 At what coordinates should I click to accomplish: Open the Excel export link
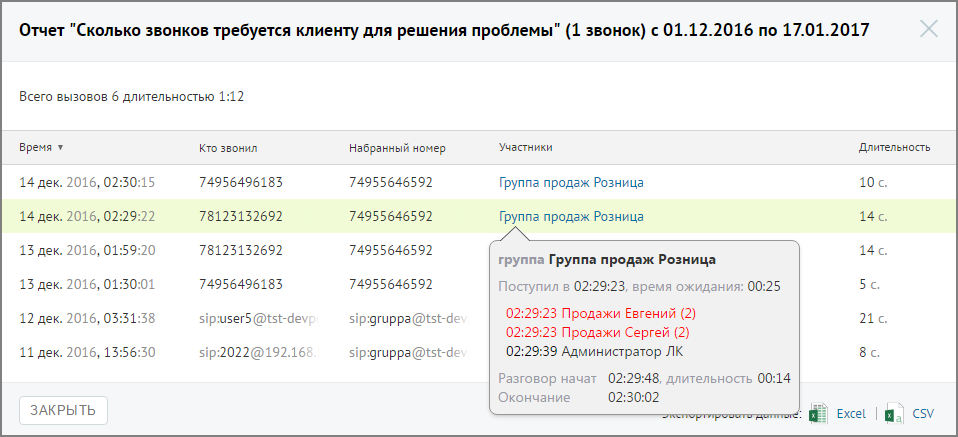[851, 414]
